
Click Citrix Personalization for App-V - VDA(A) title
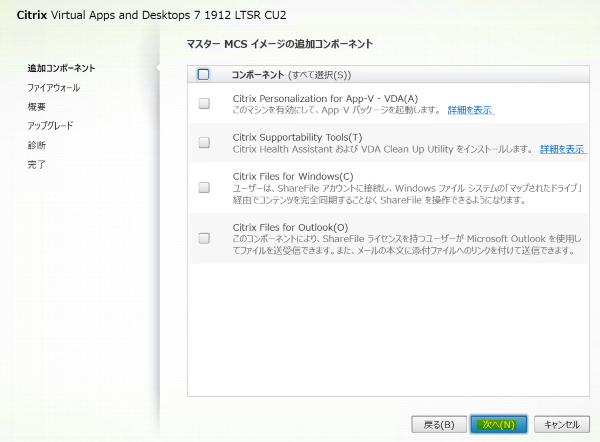tap(325, 99)
